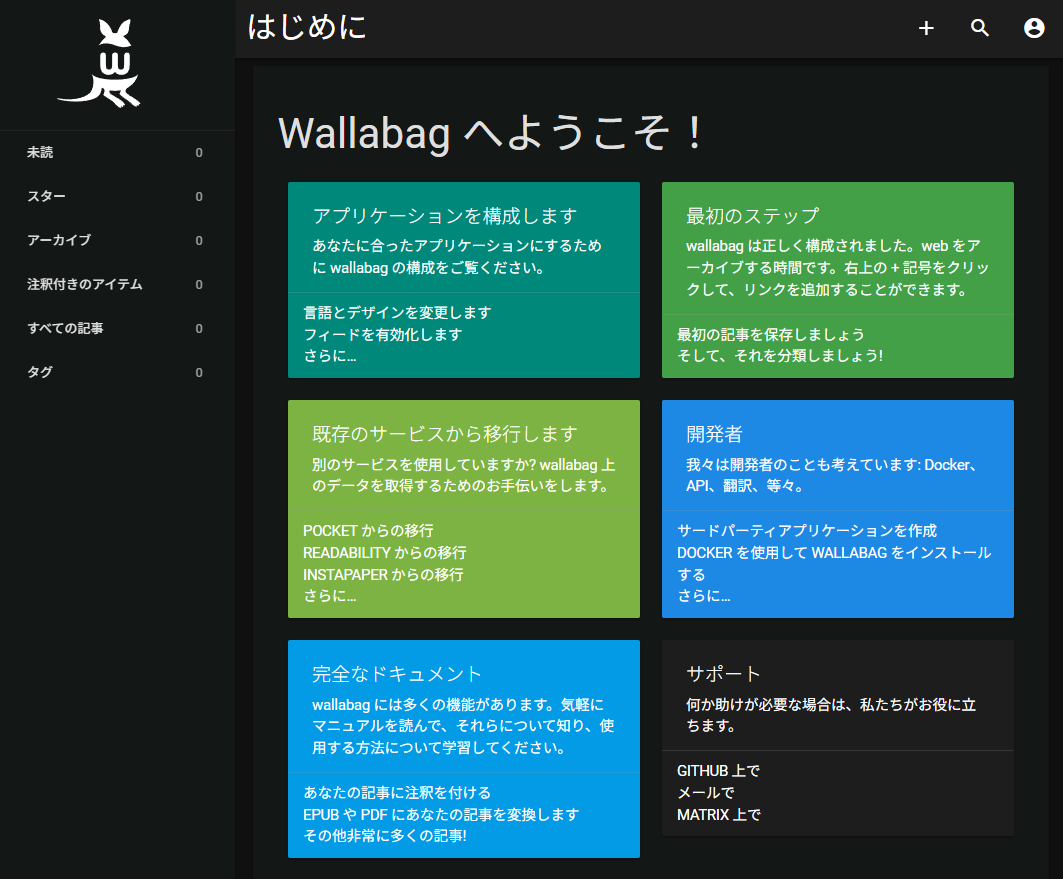Open the GITHUB 上で support link
This screenshot has width=1063, height=879.
click(719, 771)
